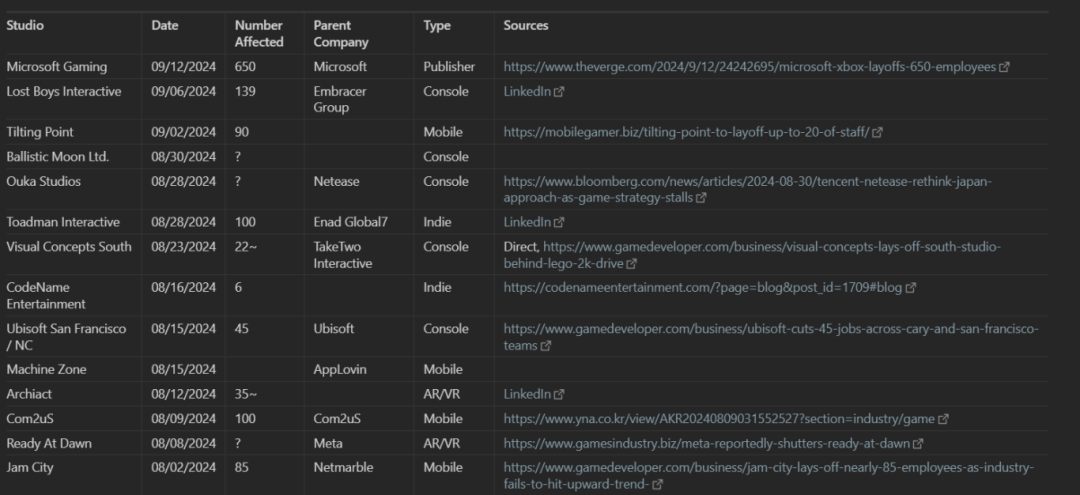Click external-link icon after The Verge URL
The width and height of the screenshot is (1080, 495).
click(1004, 67)
